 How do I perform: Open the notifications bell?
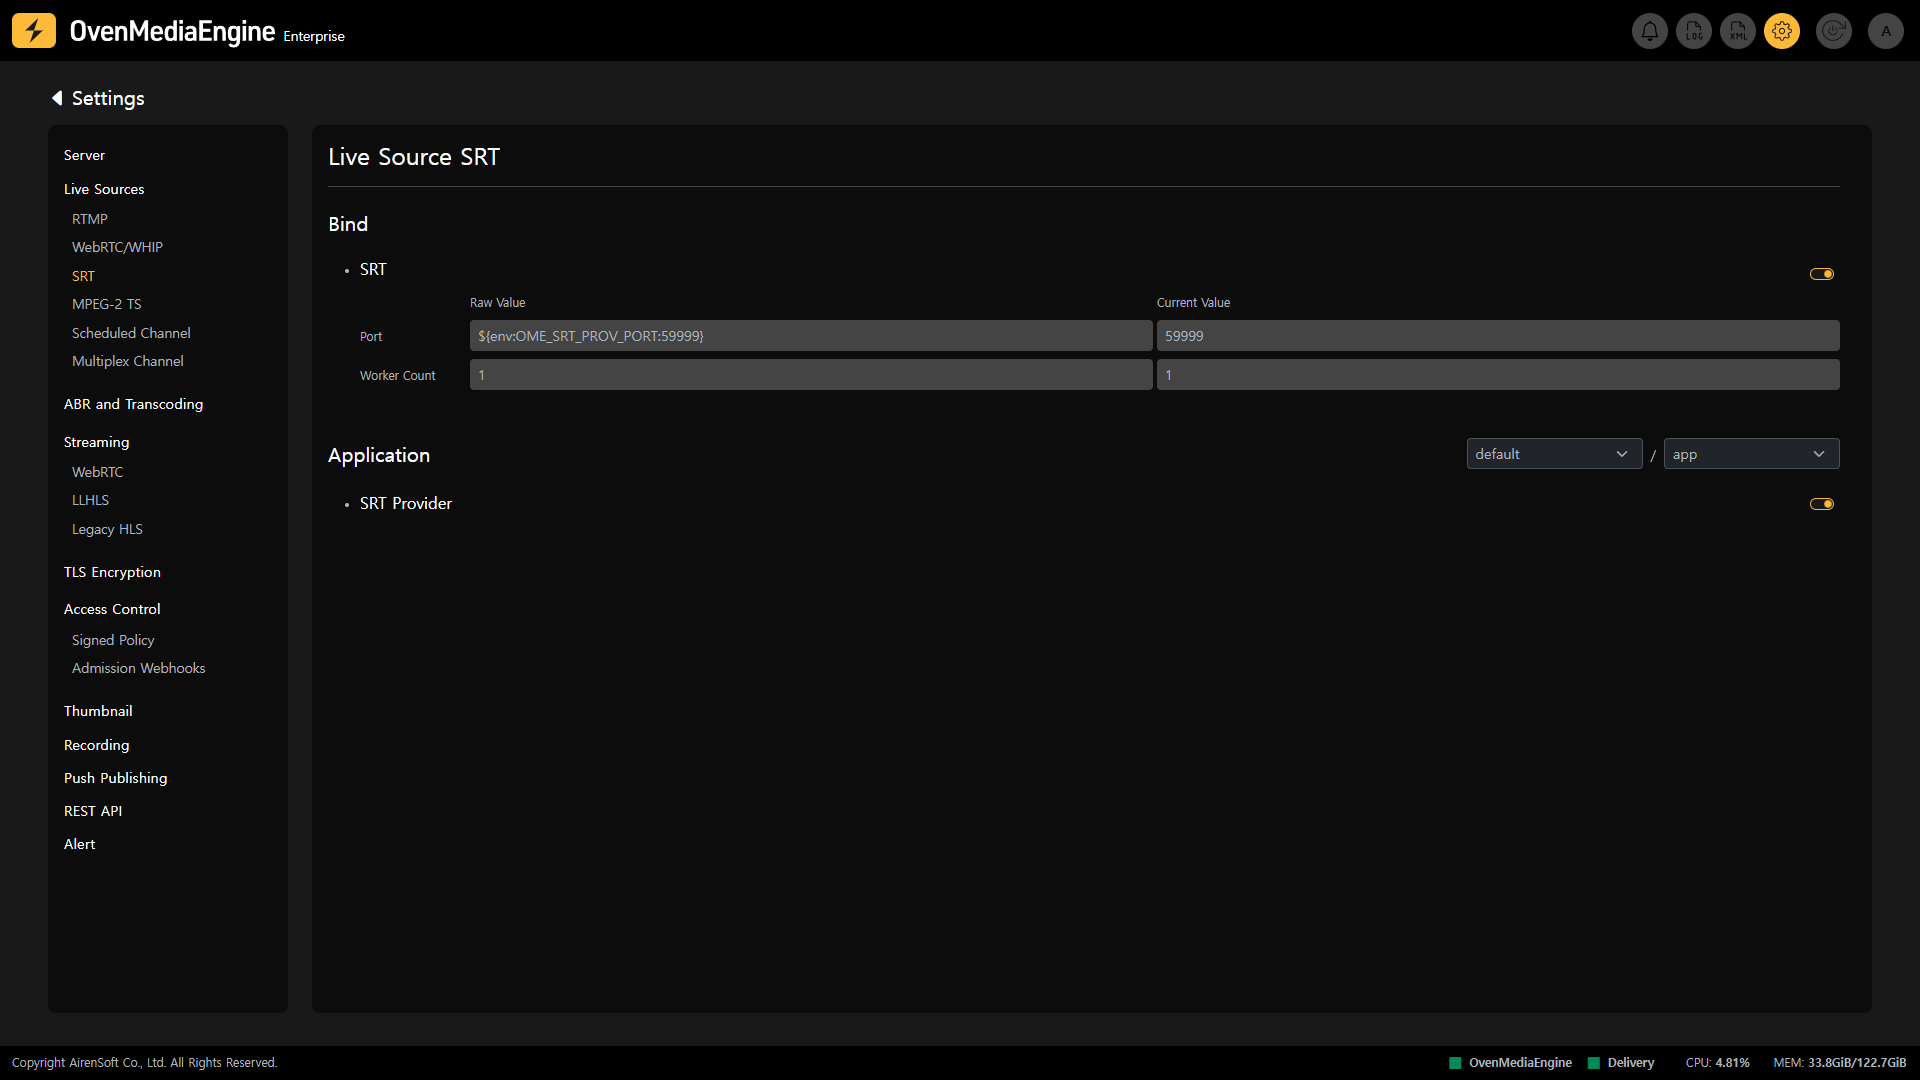click(x=1649, y=31)
